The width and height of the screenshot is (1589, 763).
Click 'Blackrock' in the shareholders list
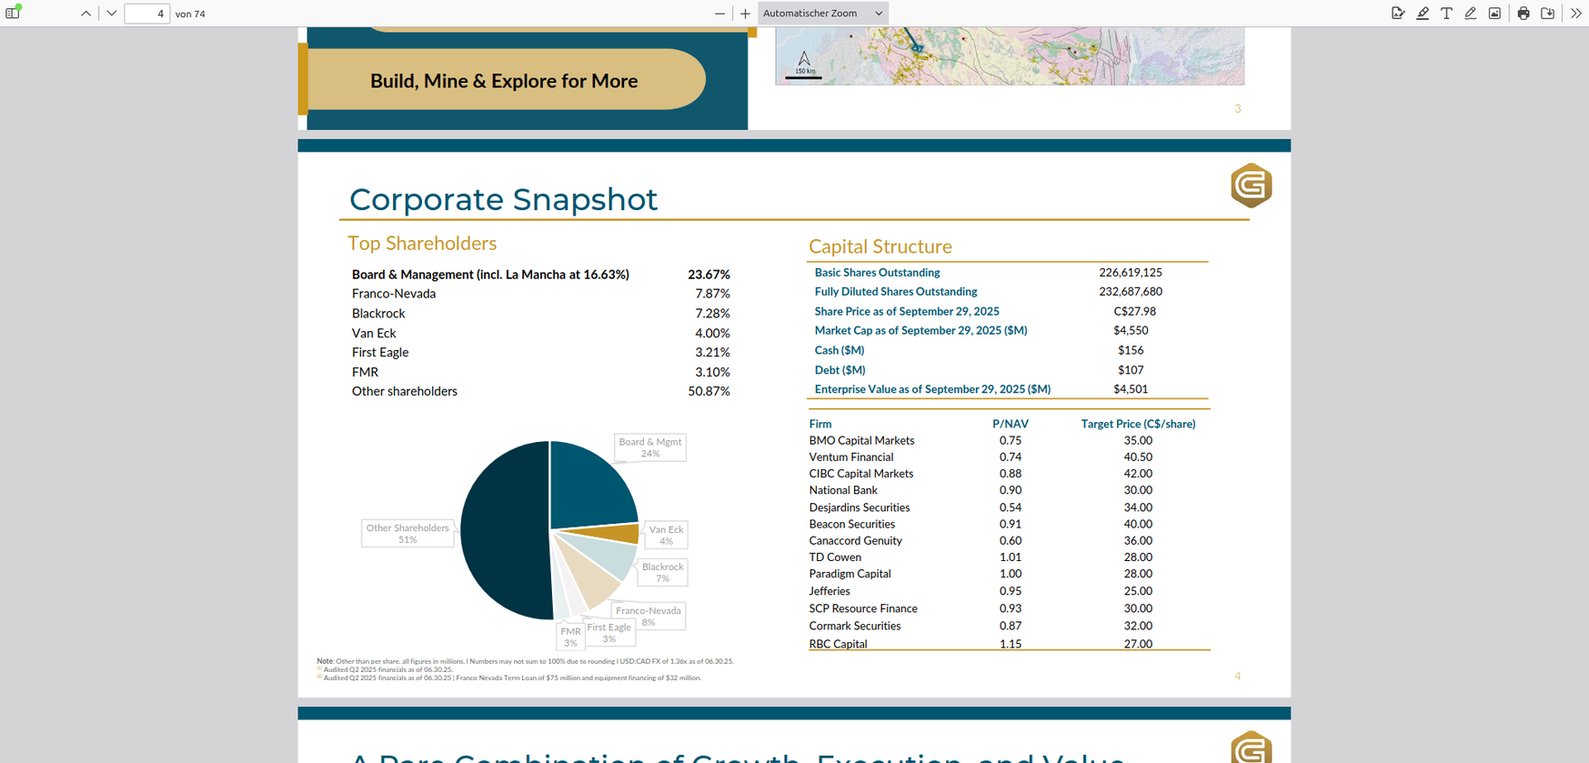(x=378, y=314)
